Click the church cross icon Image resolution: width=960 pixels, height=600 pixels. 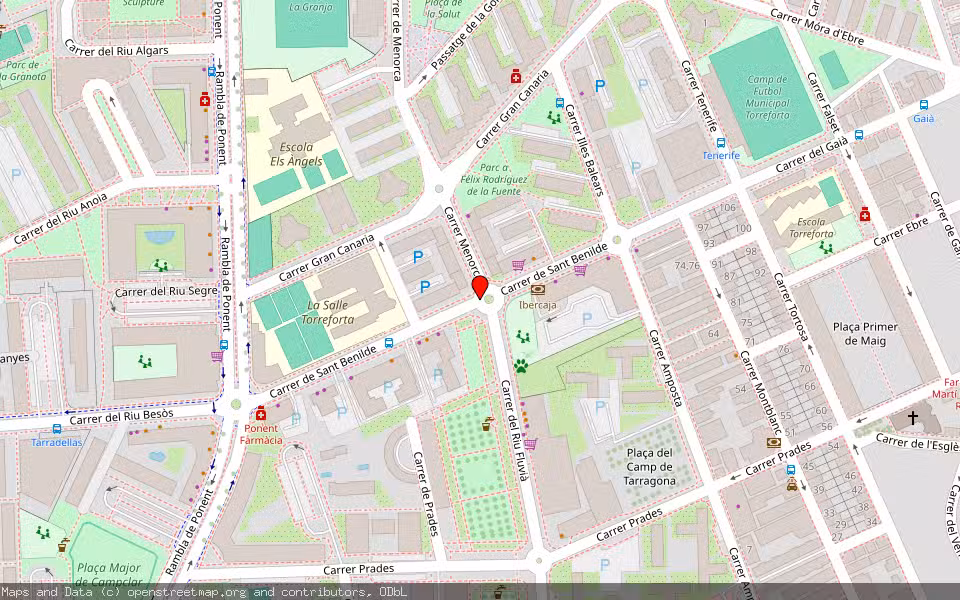pos(912,418)
